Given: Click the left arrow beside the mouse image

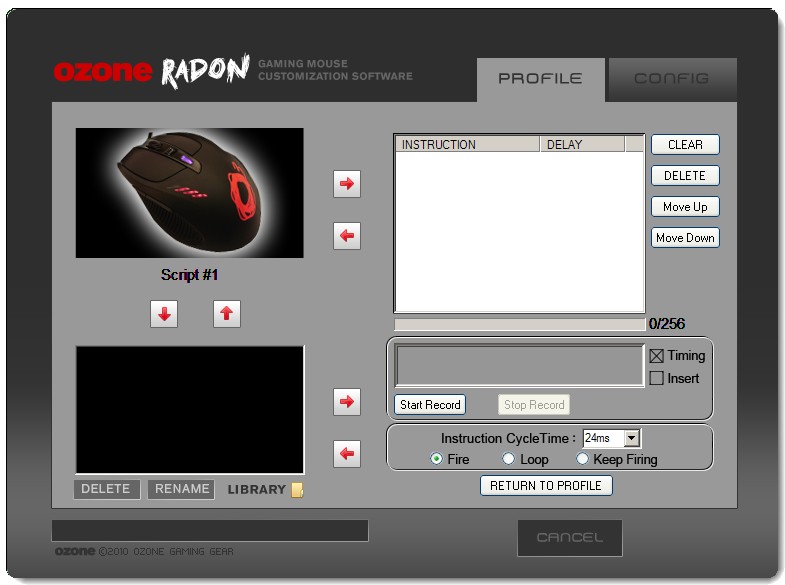Looking at the screenshot, I should [346, 237].
